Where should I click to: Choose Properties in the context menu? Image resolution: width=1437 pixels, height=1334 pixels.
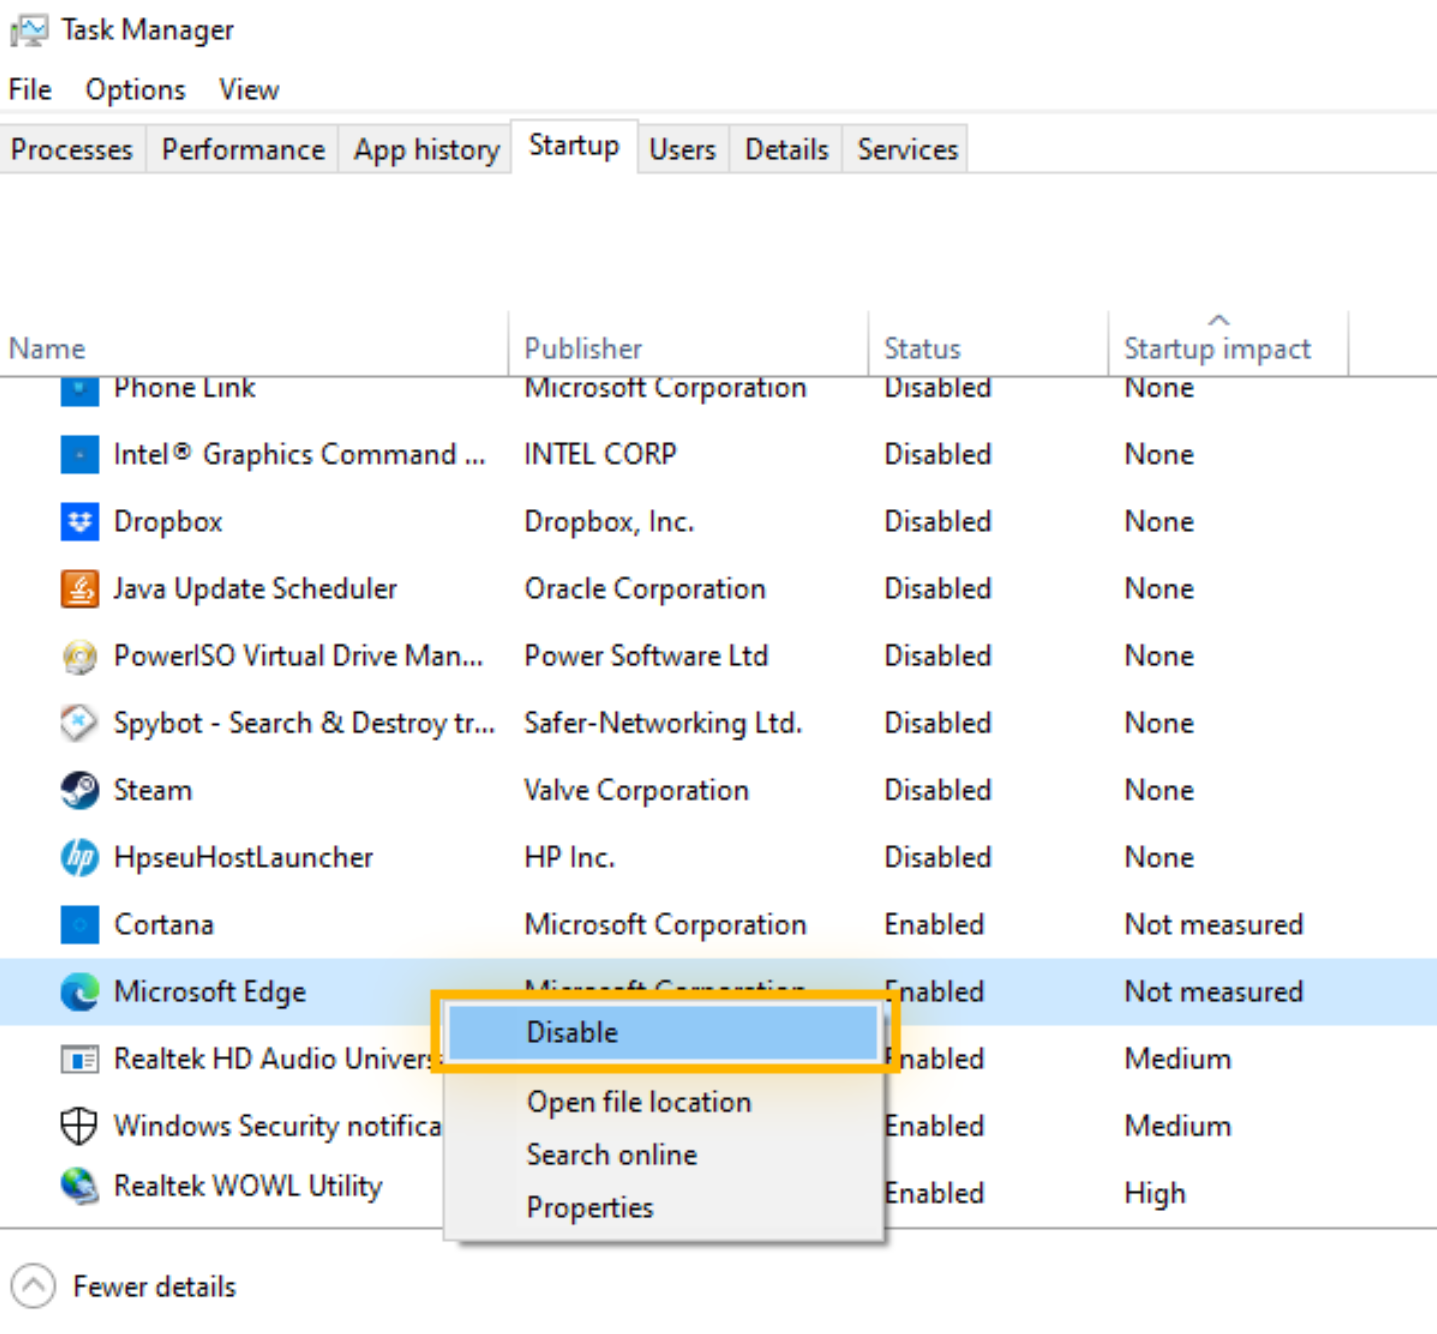[x=664, y=1208]
